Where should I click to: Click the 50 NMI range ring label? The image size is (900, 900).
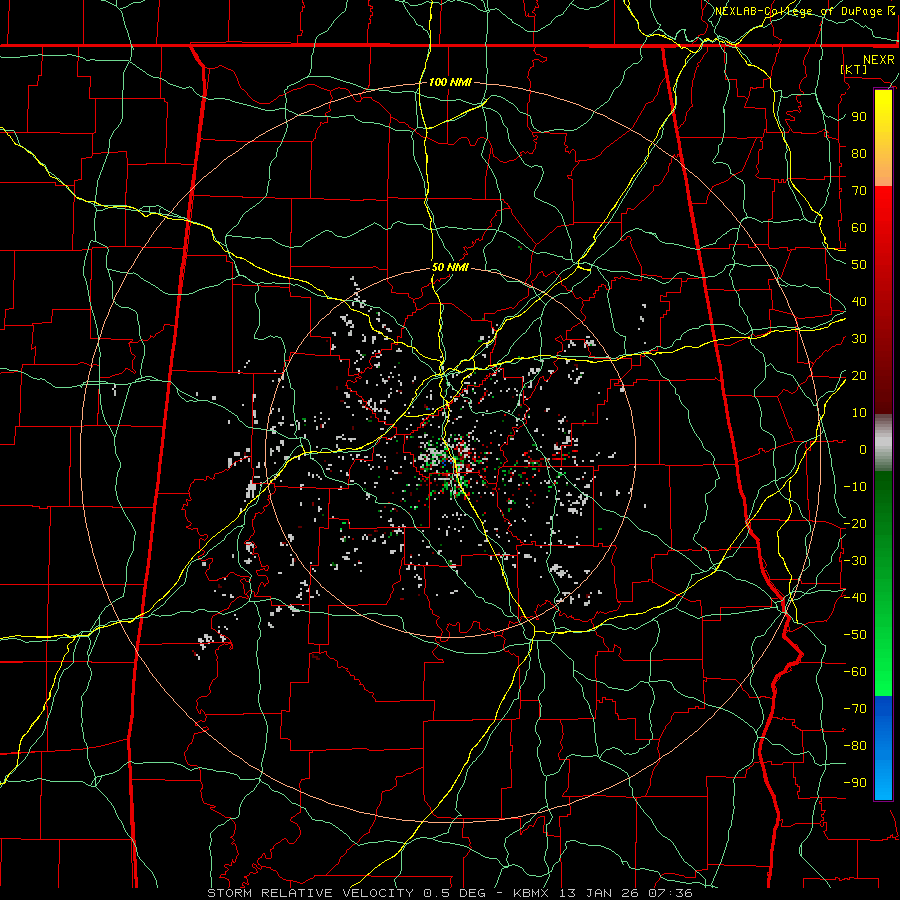[x=450, y=267]
